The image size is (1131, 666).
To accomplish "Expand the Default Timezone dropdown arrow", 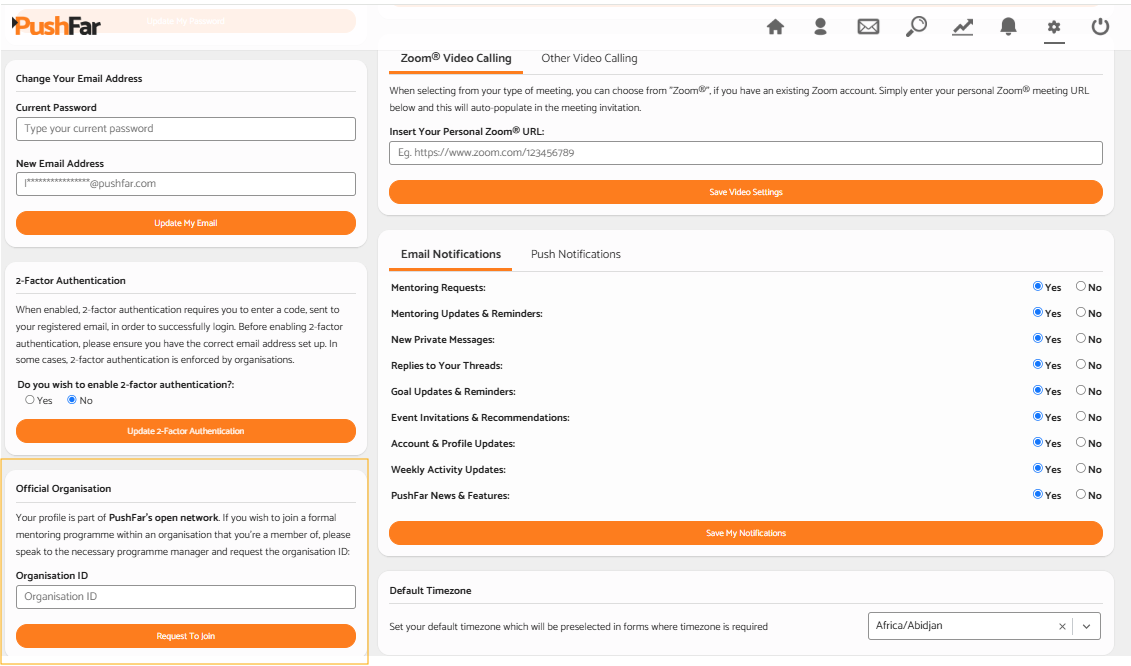I will 1086,626.
